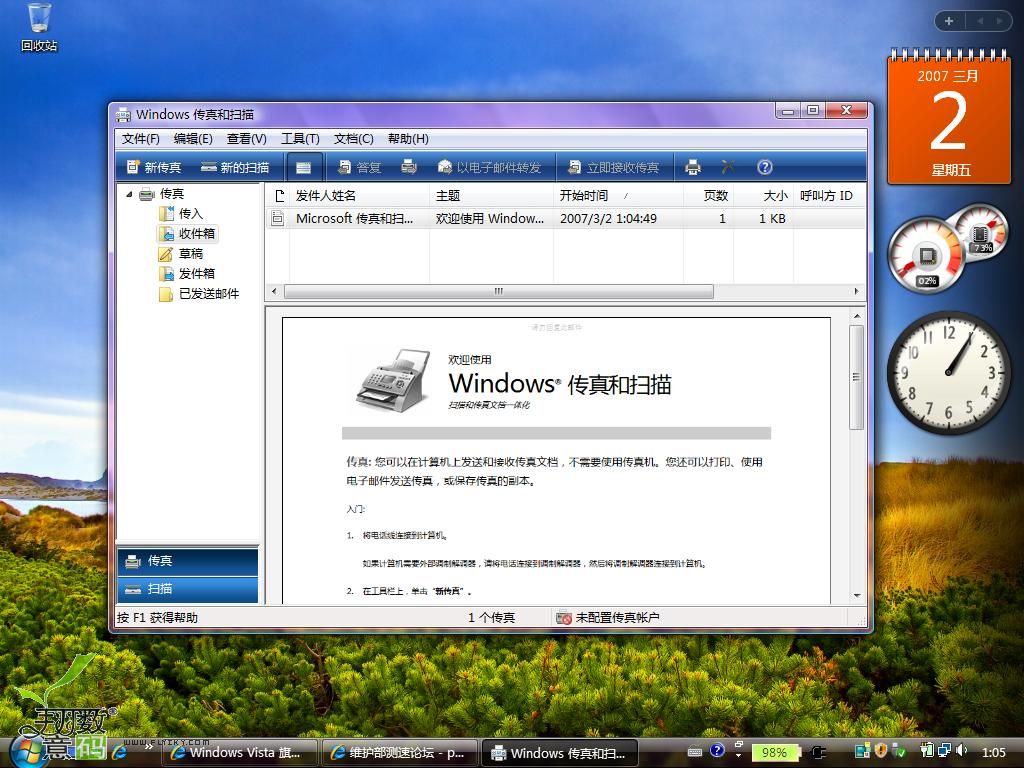Screen dimensions: 1024x768
Task: Click the Delete X icon in toolbar
Action: 728,167
